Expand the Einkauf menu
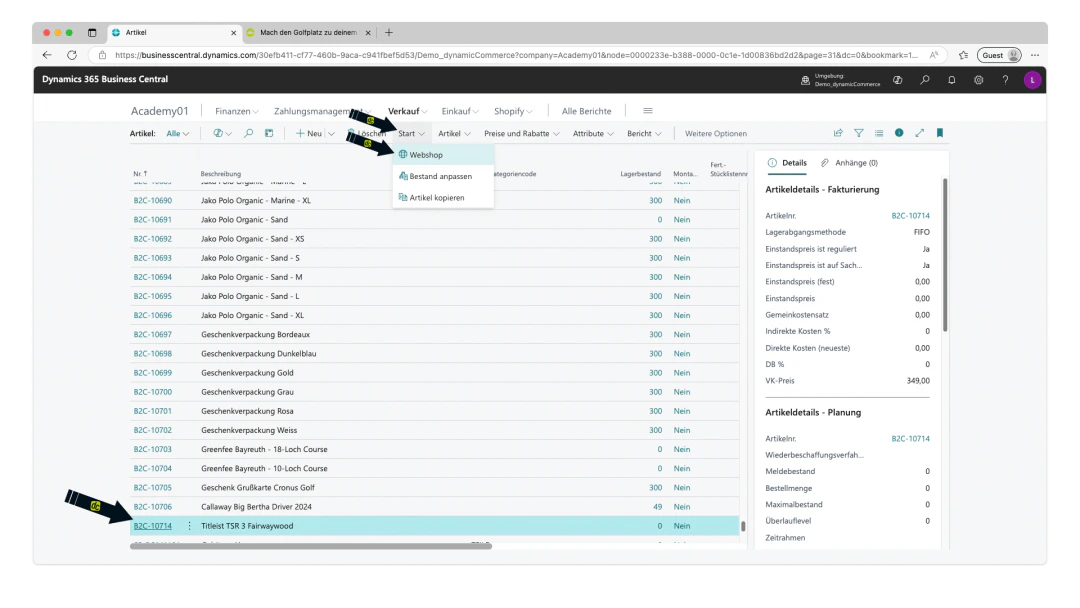This screenshot has height=608, width=1080. tap(459, 111)
